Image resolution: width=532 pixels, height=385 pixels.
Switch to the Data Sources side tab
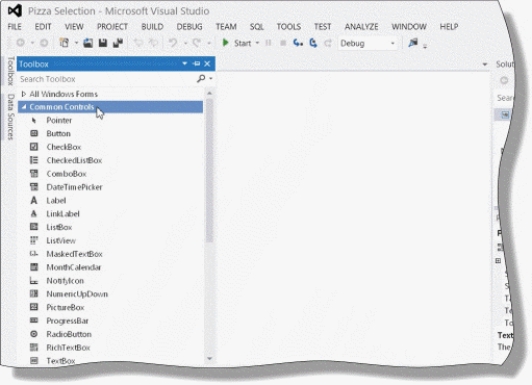11,117
